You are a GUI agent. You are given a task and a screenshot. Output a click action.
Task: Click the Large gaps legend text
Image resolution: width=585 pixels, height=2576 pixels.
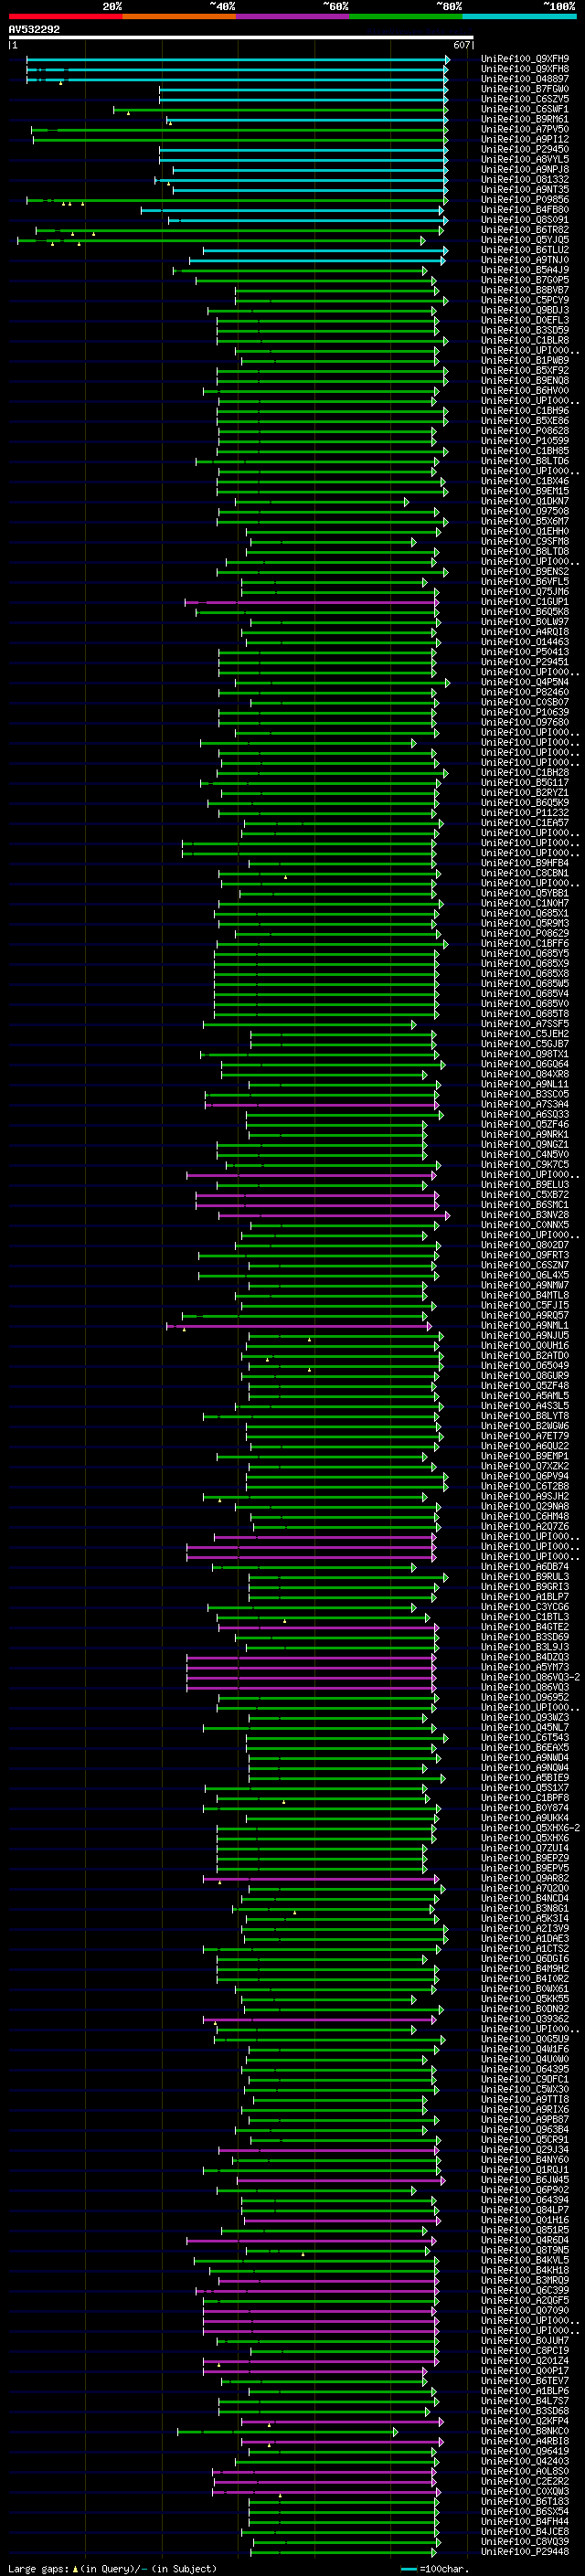pyautogui.click(x=112, y=2568)
